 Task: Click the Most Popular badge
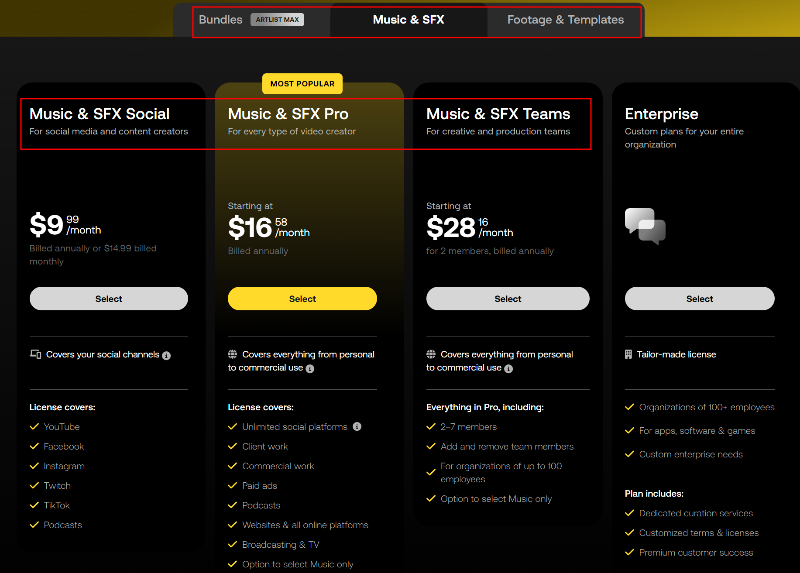(302, 84)
